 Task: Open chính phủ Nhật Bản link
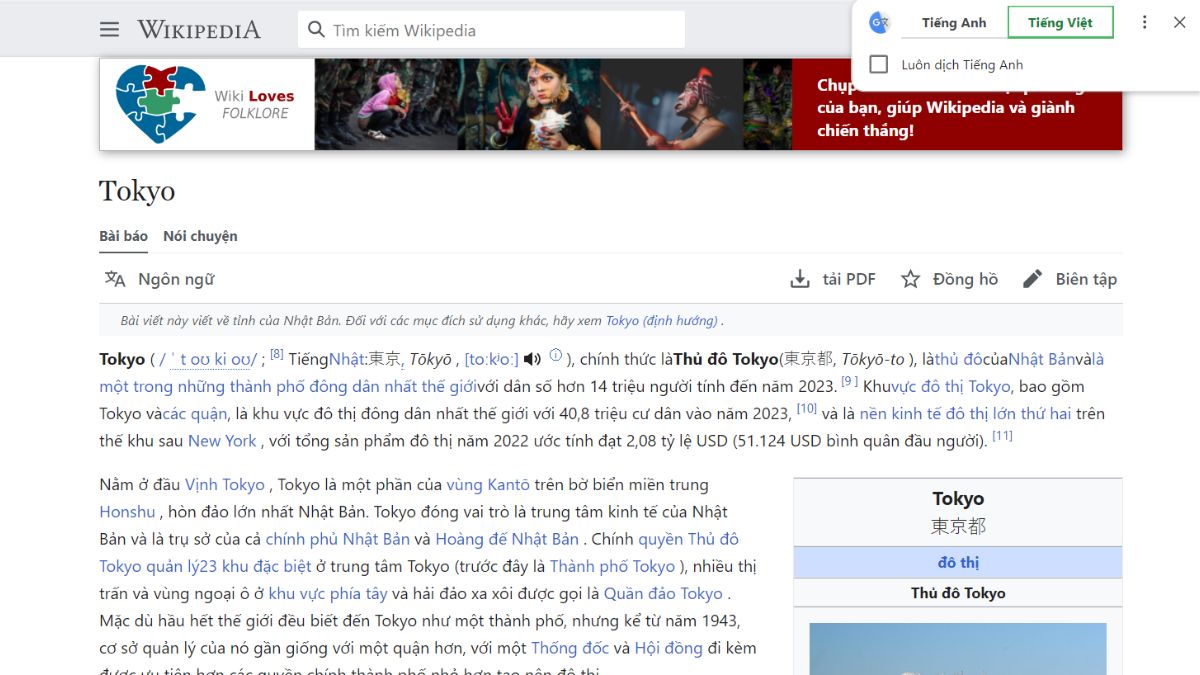(x=338, y=538)
